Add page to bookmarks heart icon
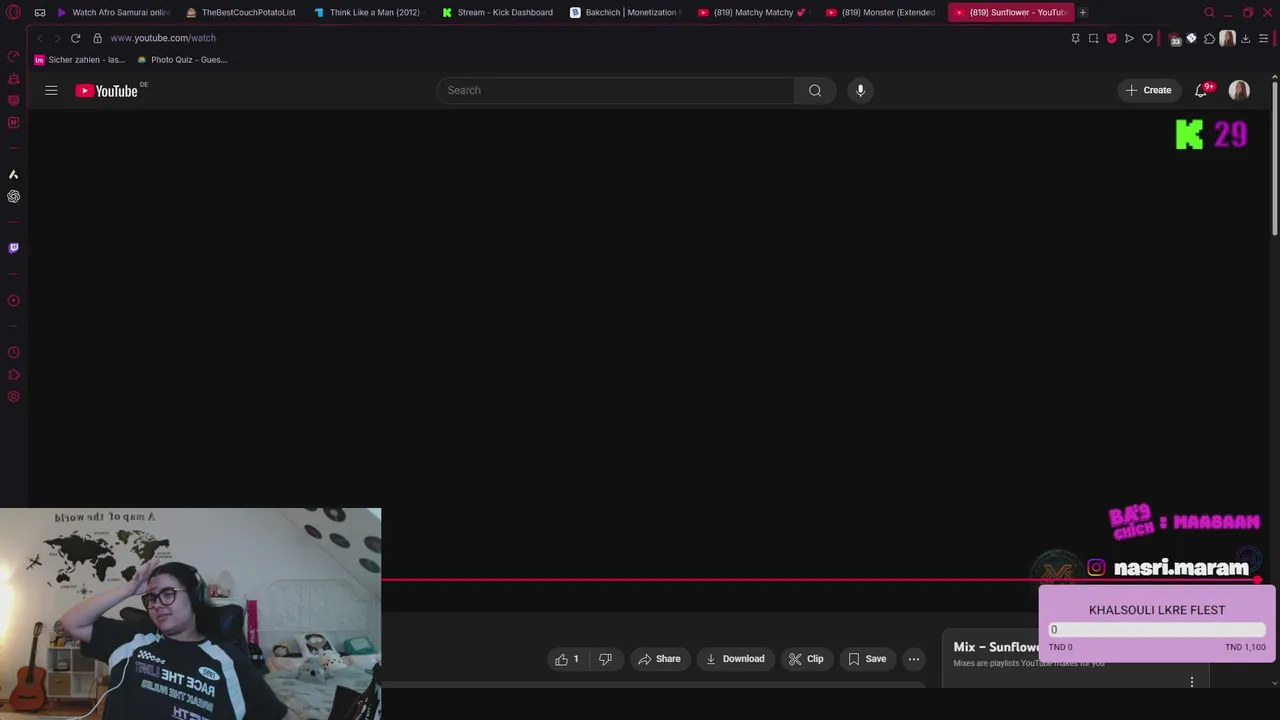This screenshot has width=1280, height=720. [1147, 38]
